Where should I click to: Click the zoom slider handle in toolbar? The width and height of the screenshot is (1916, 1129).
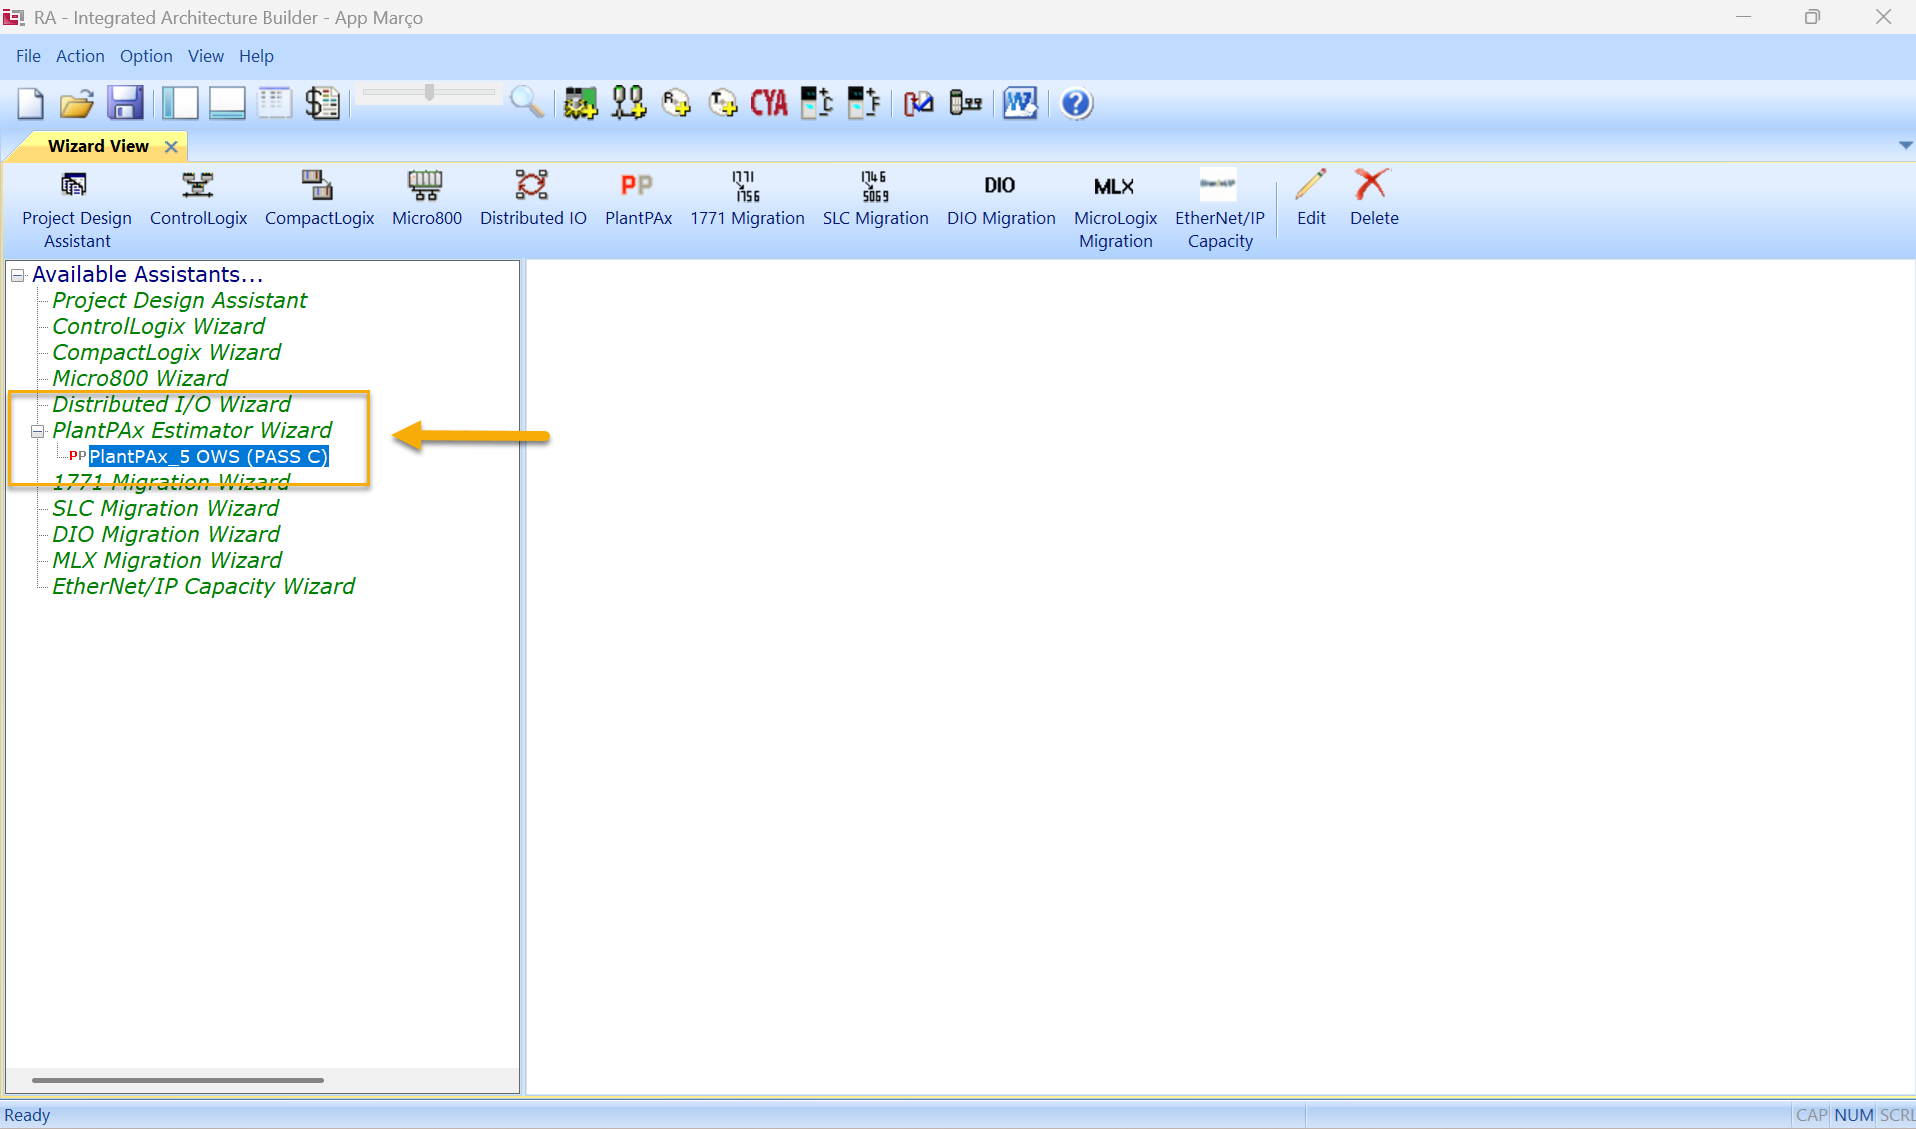(x=429, y=92)
